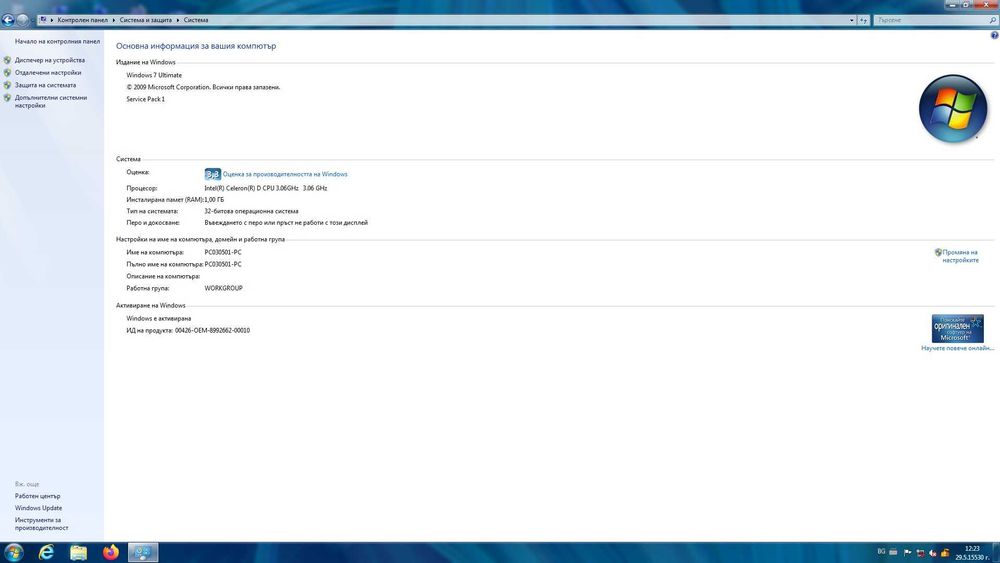Open 'Оценка за производителността на Windows' link

285,174
